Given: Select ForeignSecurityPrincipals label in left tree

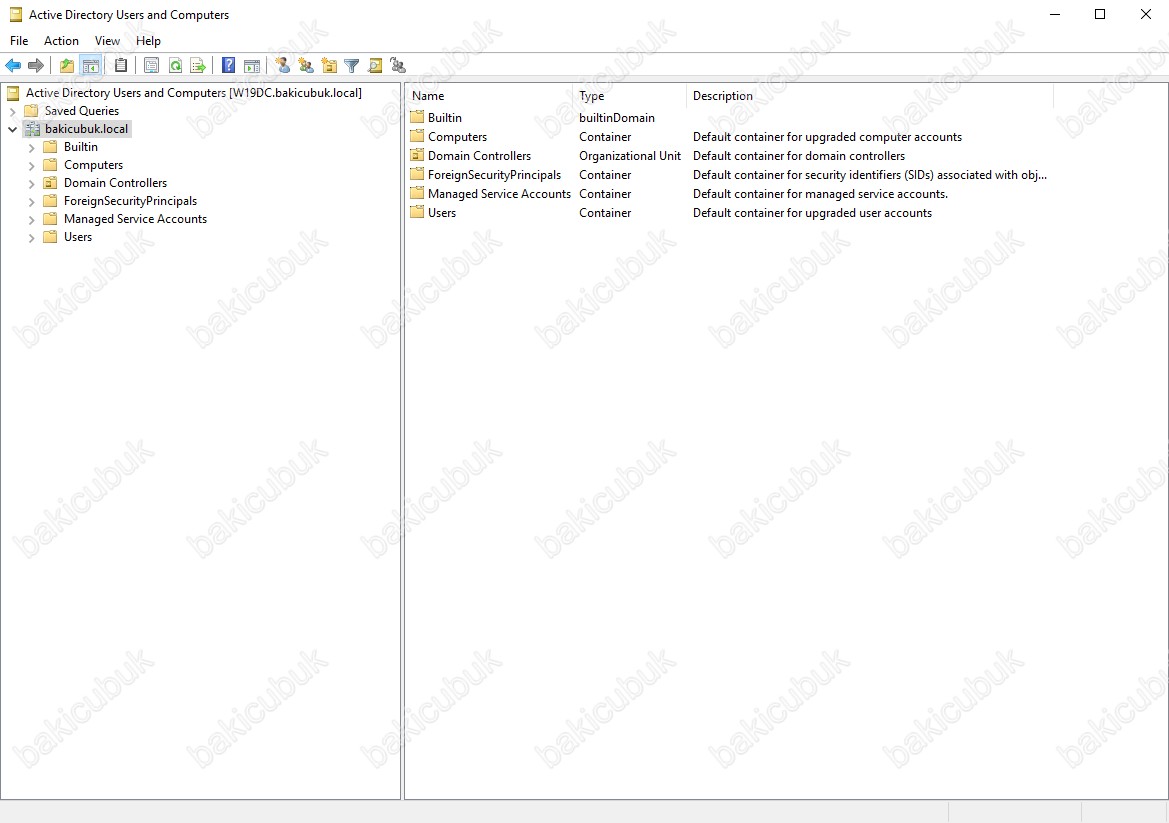Looking at the screenshot, I should coord(130,201).
